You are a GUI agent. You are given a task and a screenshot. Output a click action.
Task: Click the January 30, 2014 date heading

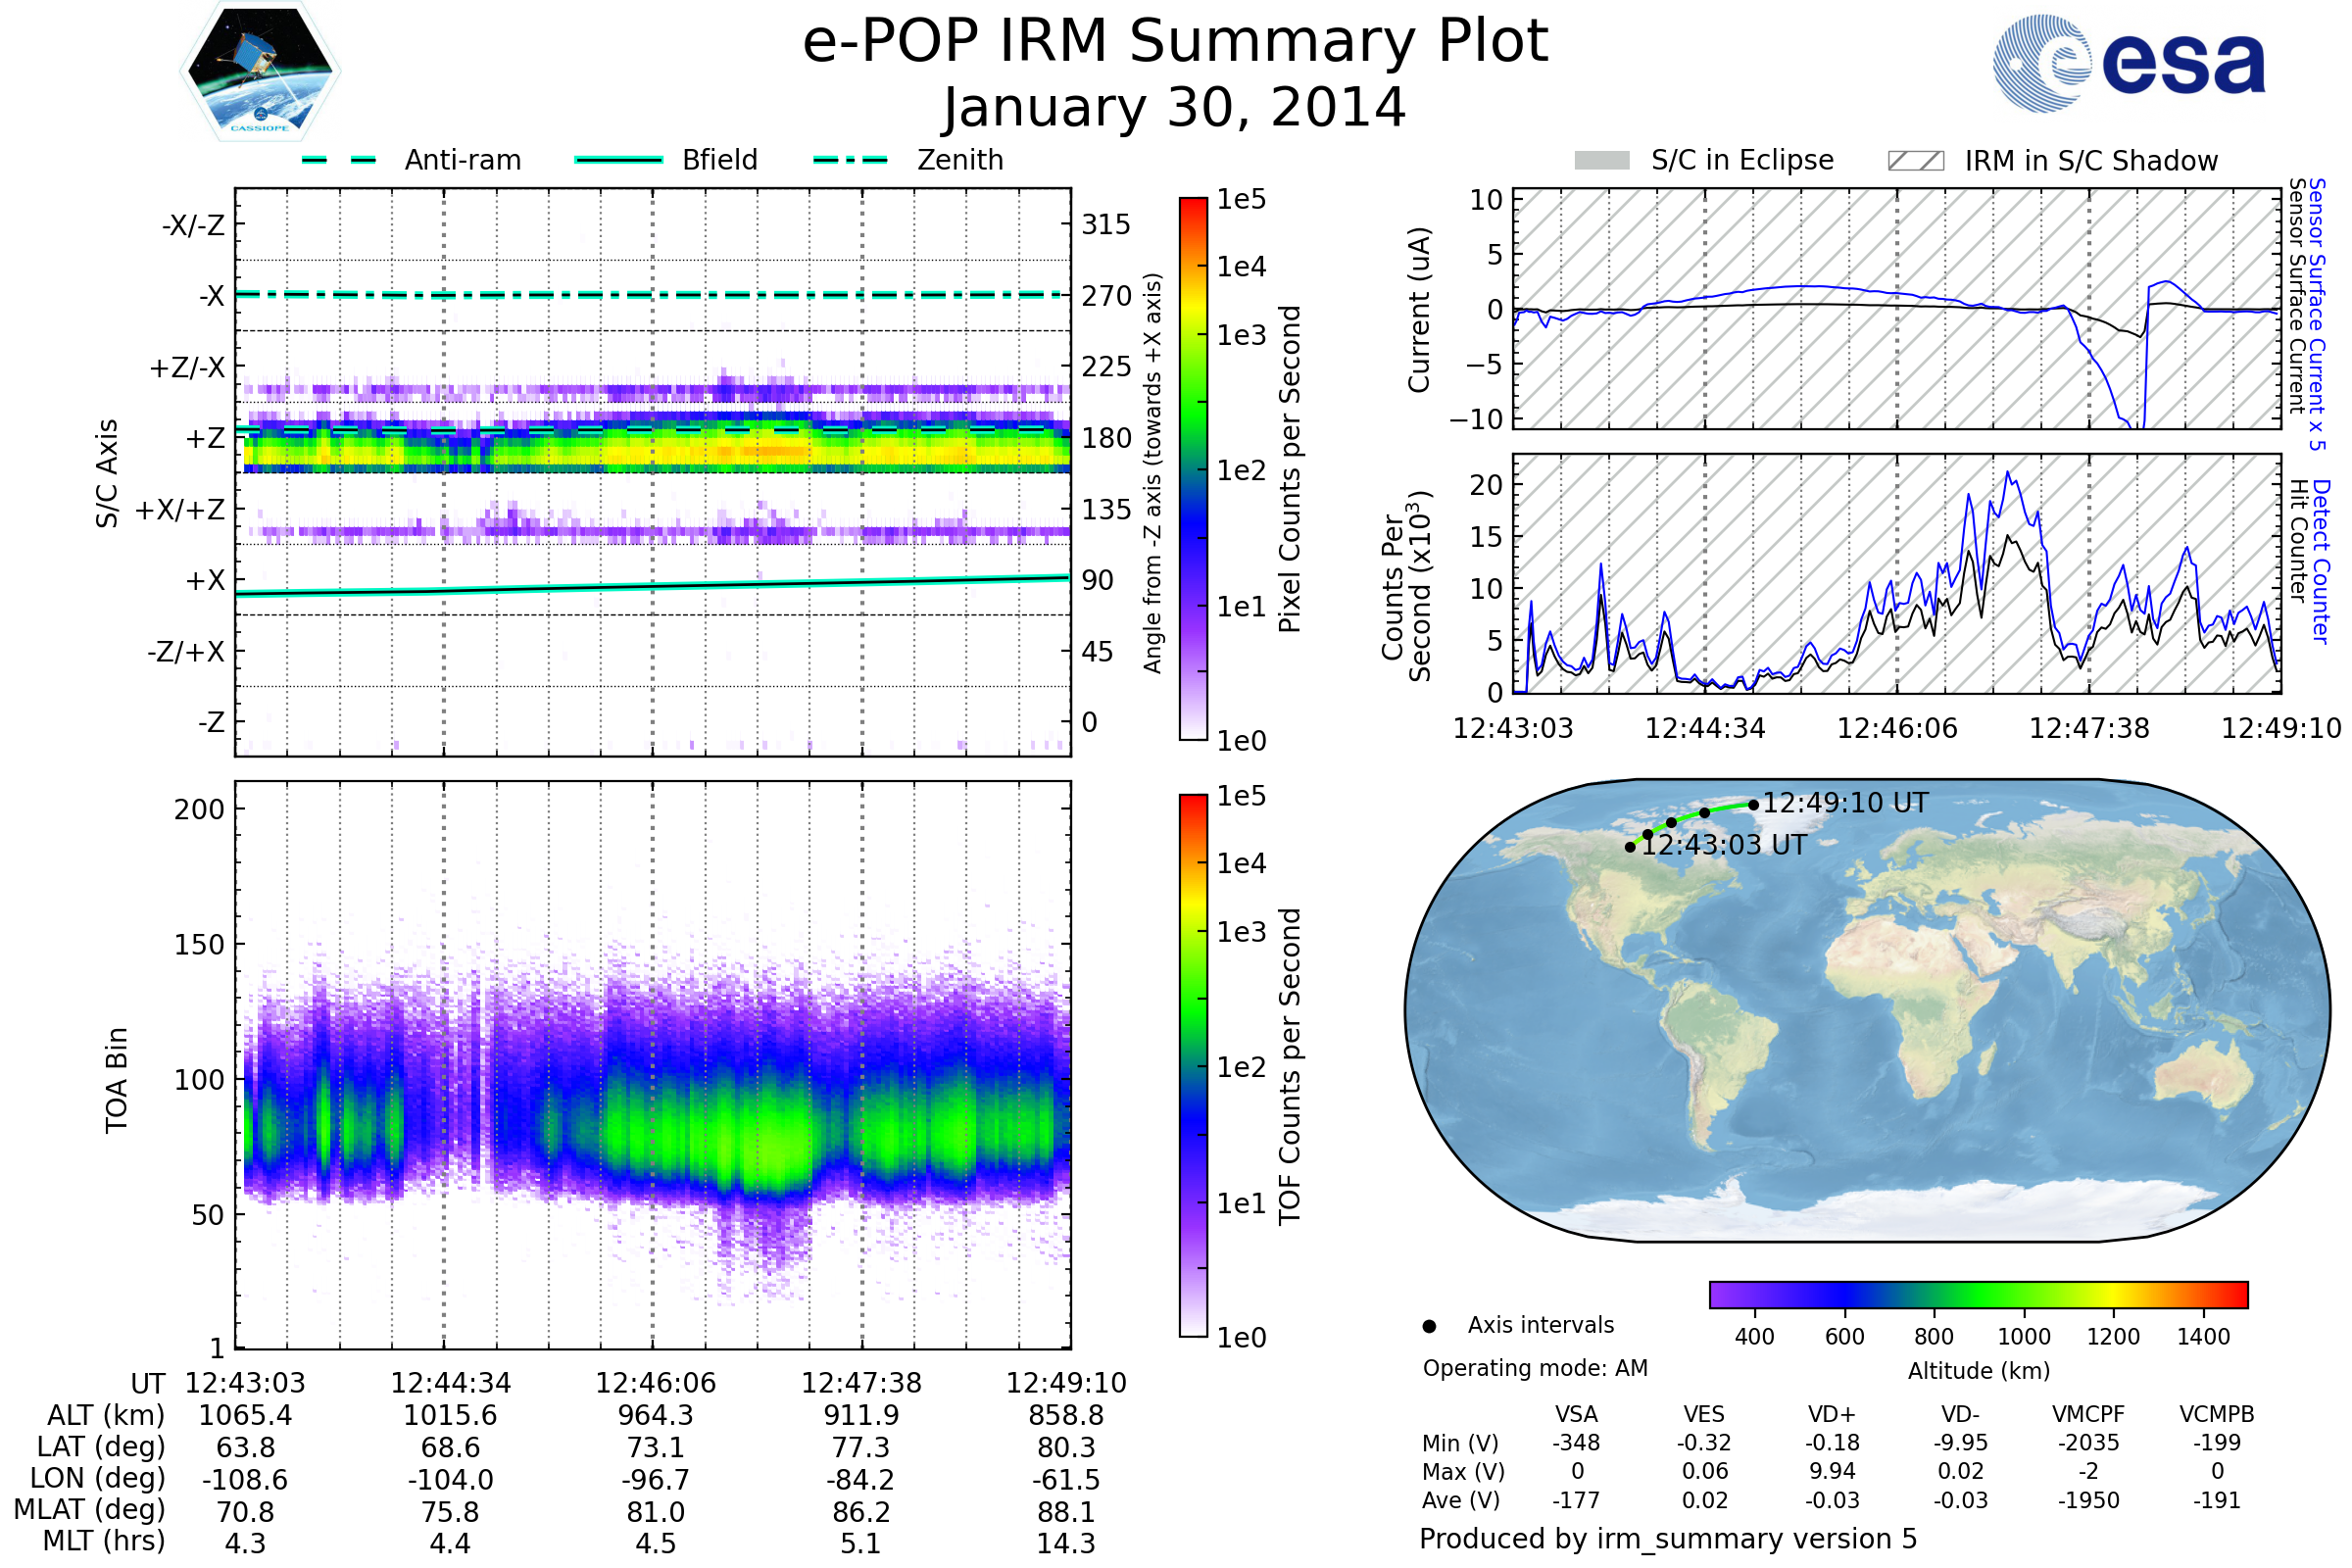1175,108
